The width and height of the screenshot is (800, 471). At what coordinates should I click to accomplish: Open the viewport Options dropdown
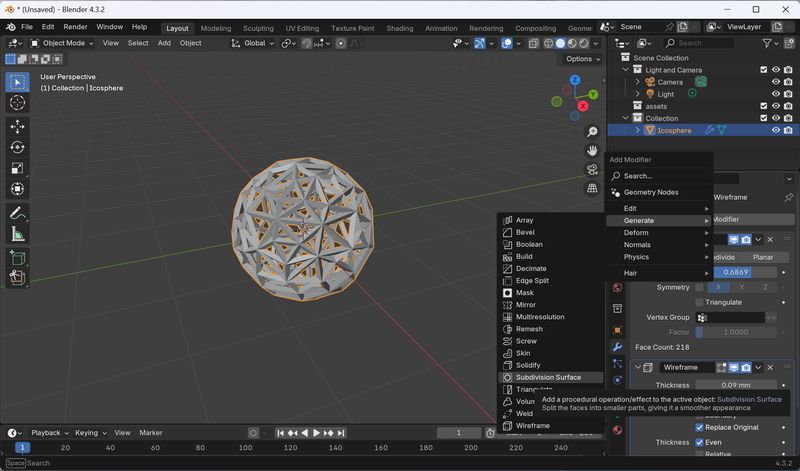click(583, 59)
